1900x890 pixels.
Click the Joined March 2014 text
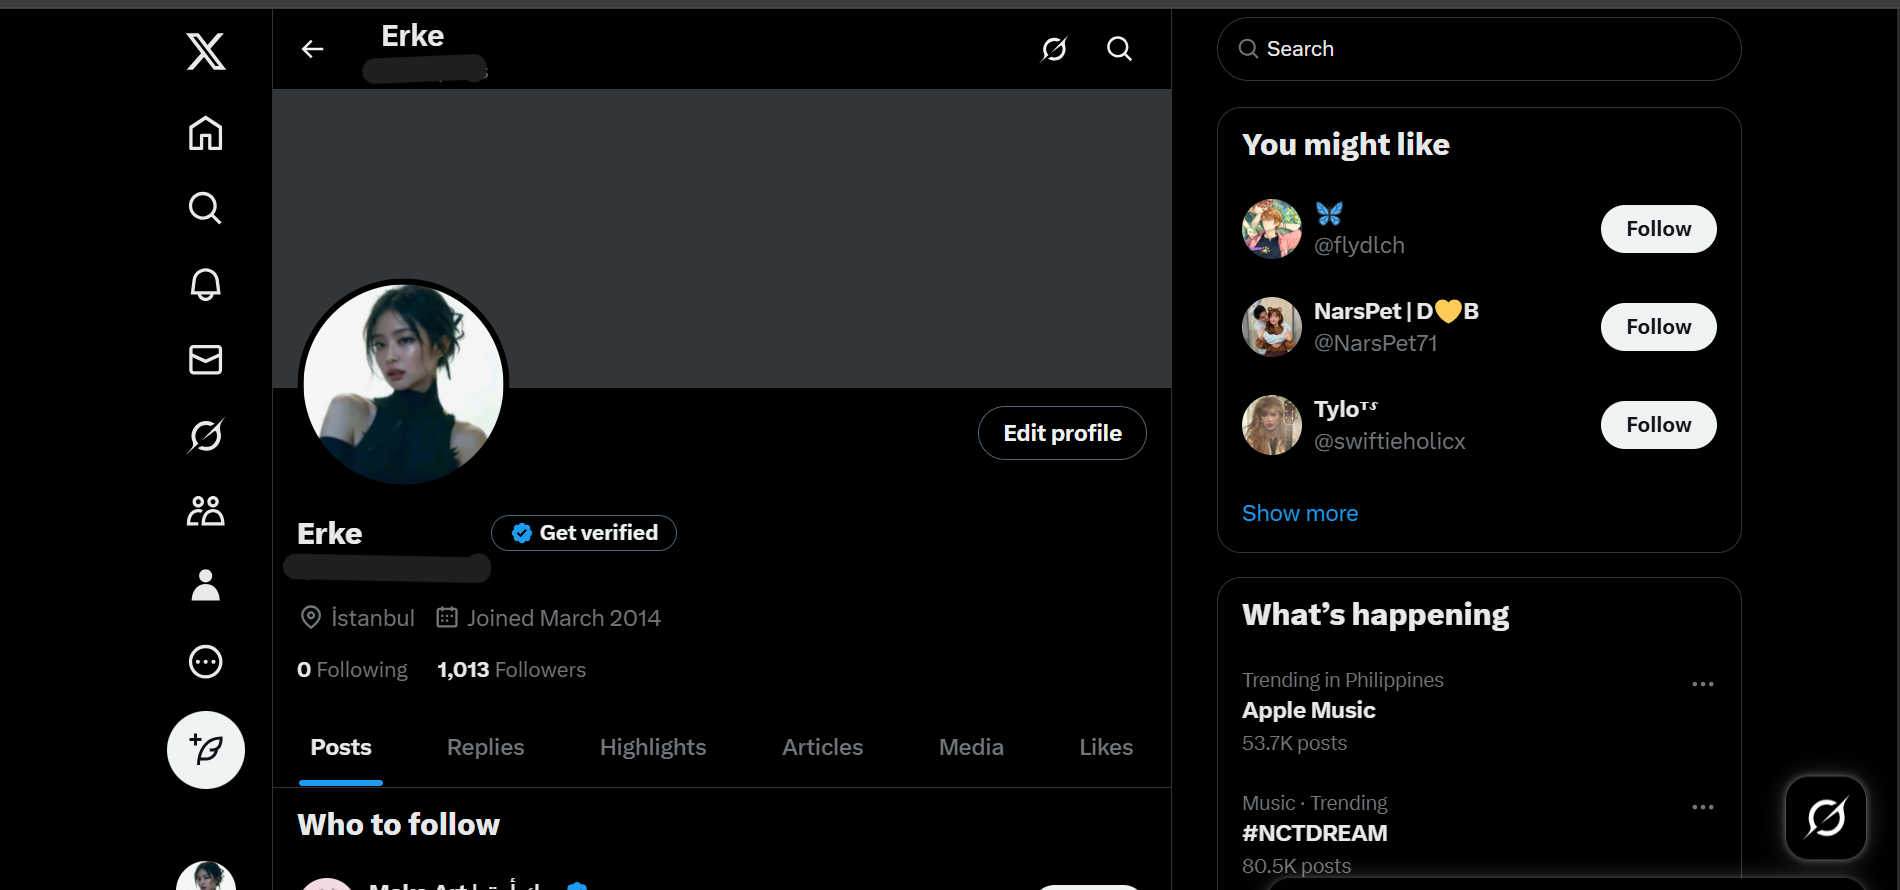564,618
